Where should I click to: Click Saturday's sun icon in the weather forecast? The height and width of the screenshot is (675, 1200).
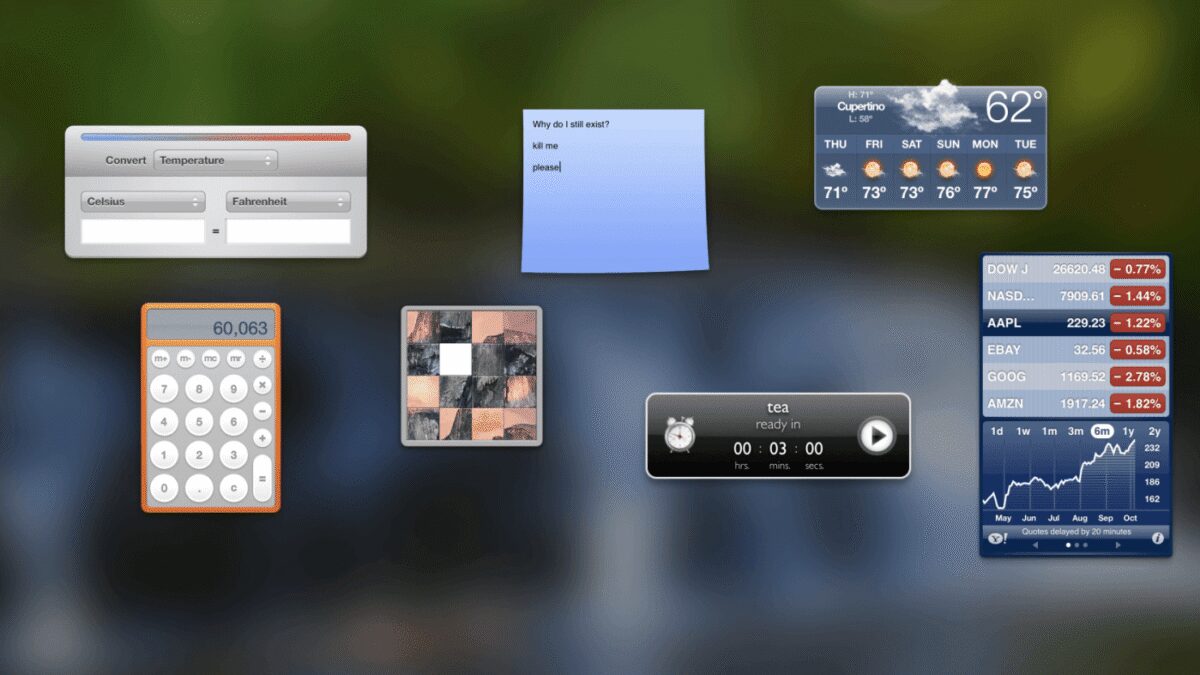point(911,172)
